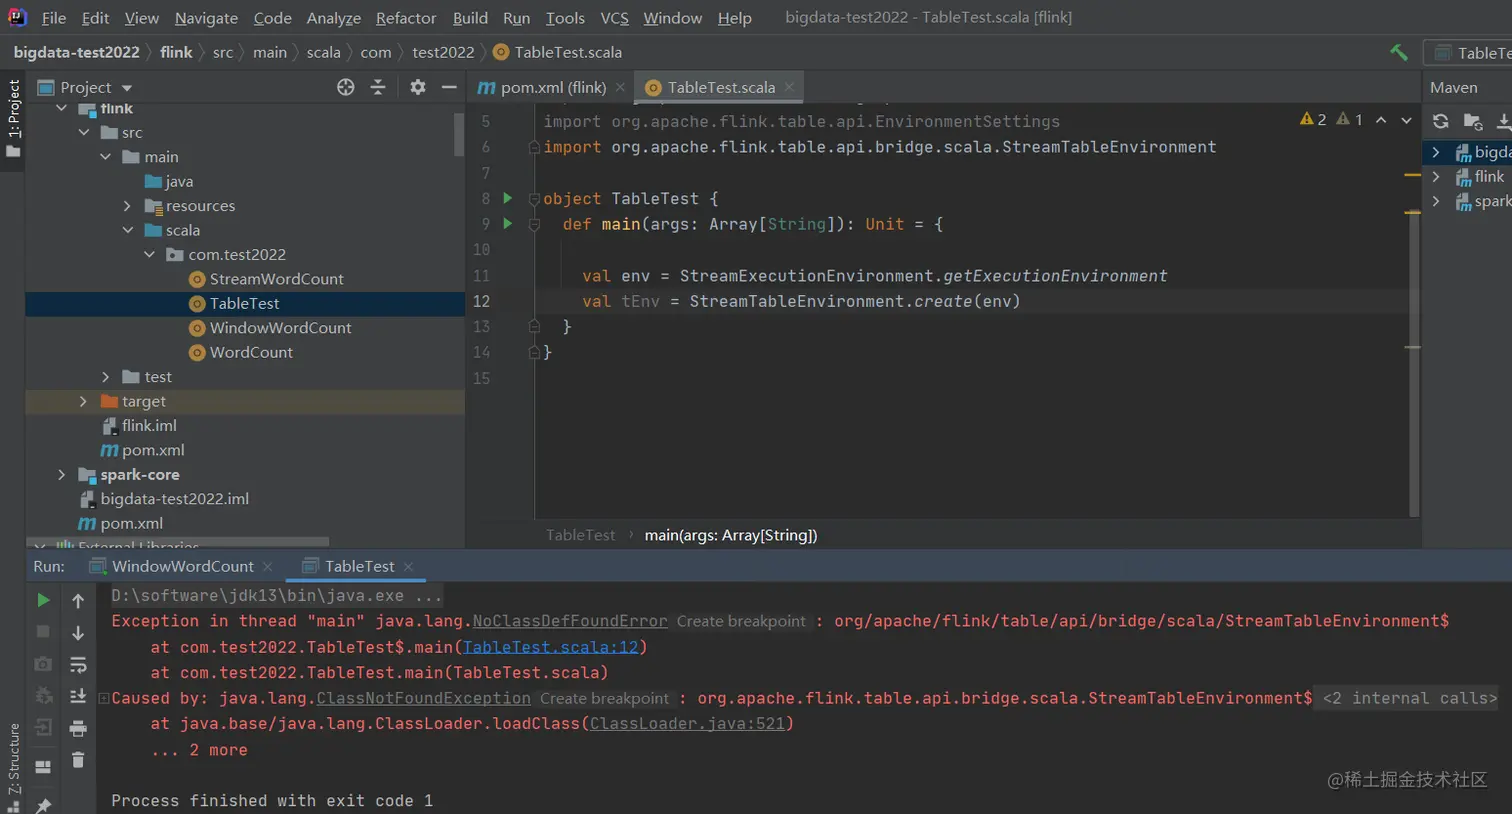Click the run gutter arrow beside def main
The width and height of the screenshot is (1512, 814).
(508, 223)
